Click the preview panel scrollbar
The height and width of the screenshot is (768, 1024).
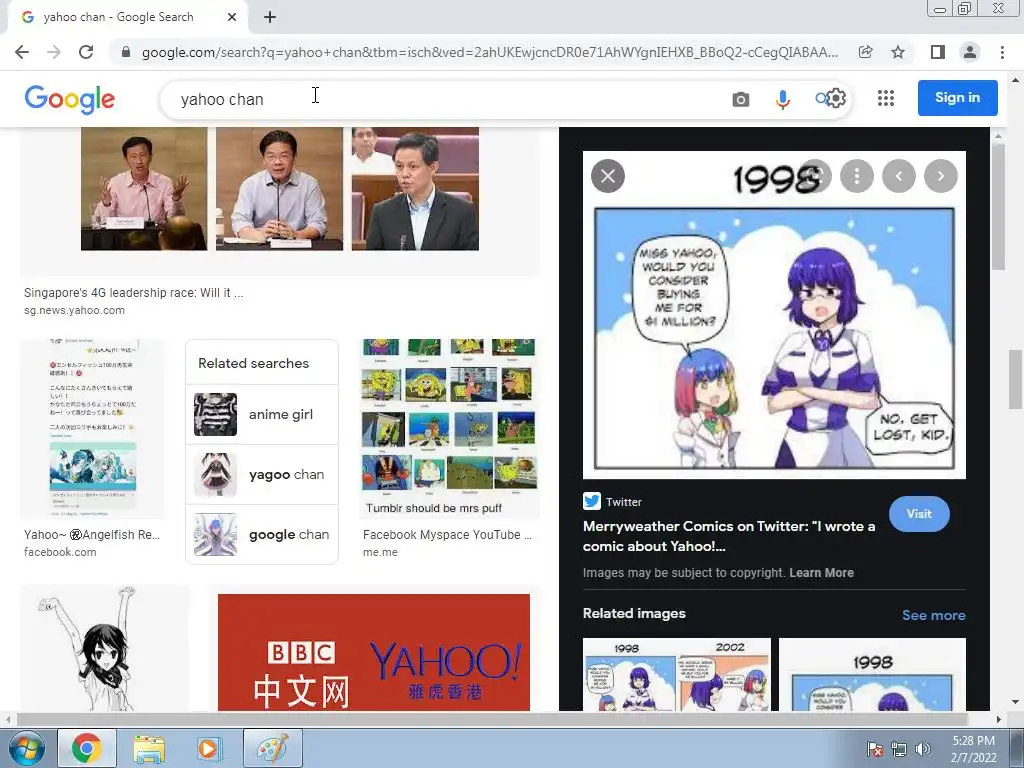pos(997,207)
